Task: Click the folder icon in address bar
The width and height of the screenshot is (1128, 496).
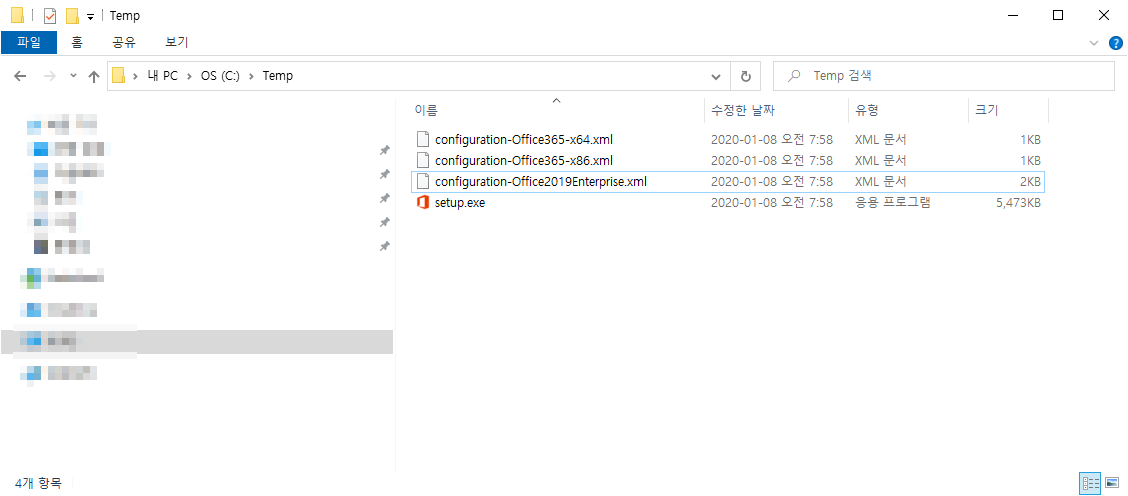Action: point(119,75)
